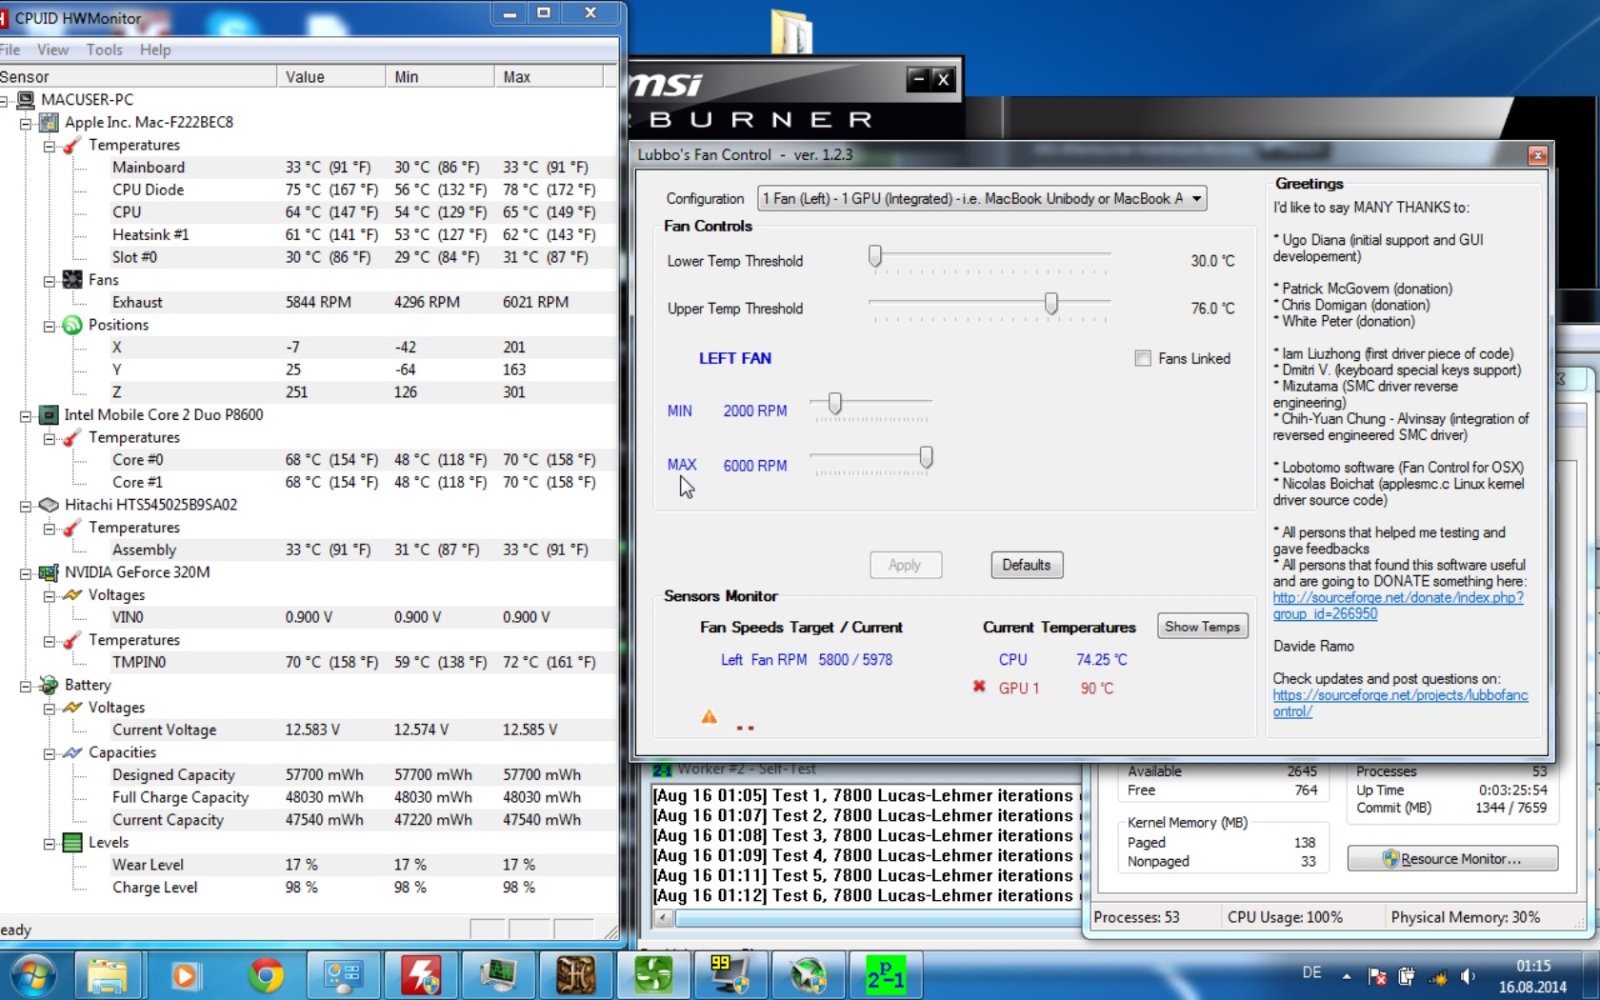Collapse the Intel Mobile Core 2 Duo P8600 node

(x=25, y=416)
